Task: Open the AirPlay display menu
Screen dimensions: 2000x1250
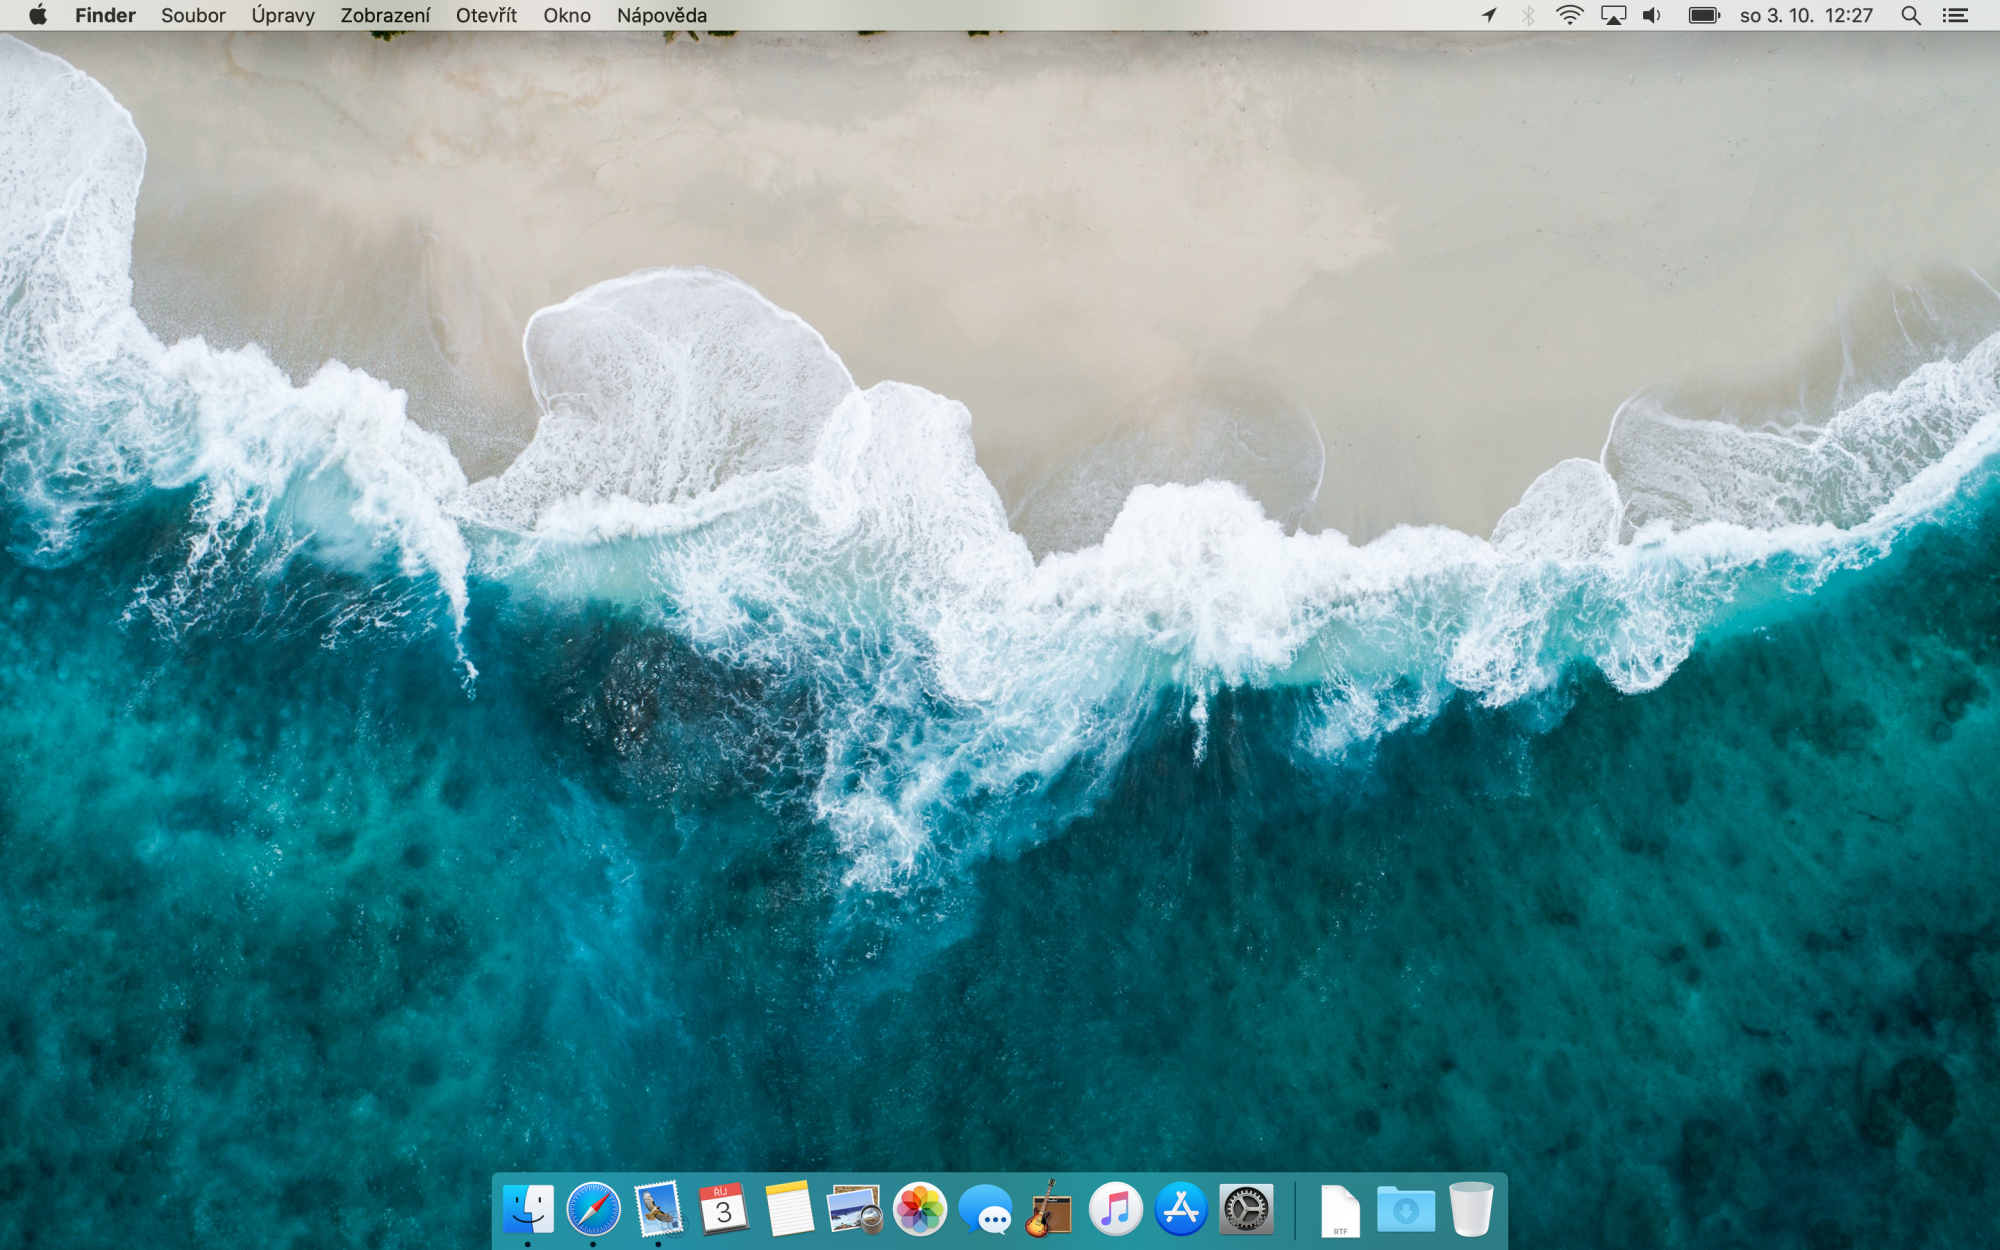Action: [x=1613, y=15]
